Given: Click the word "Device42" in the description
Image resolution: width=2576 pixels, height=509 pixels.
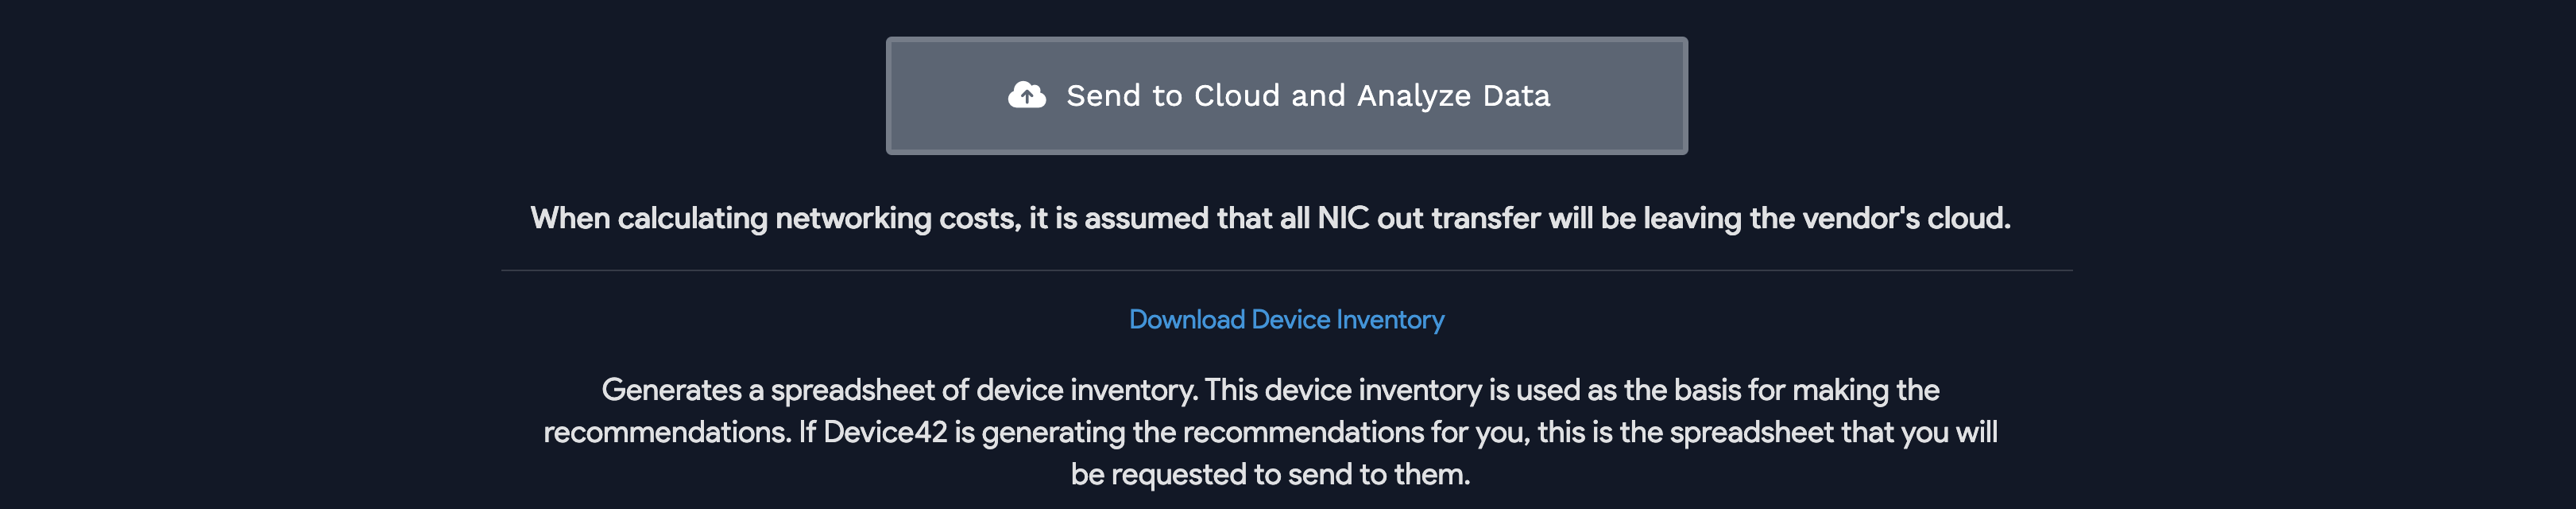Looking at the screenshot, I should (x=884, y=433).
